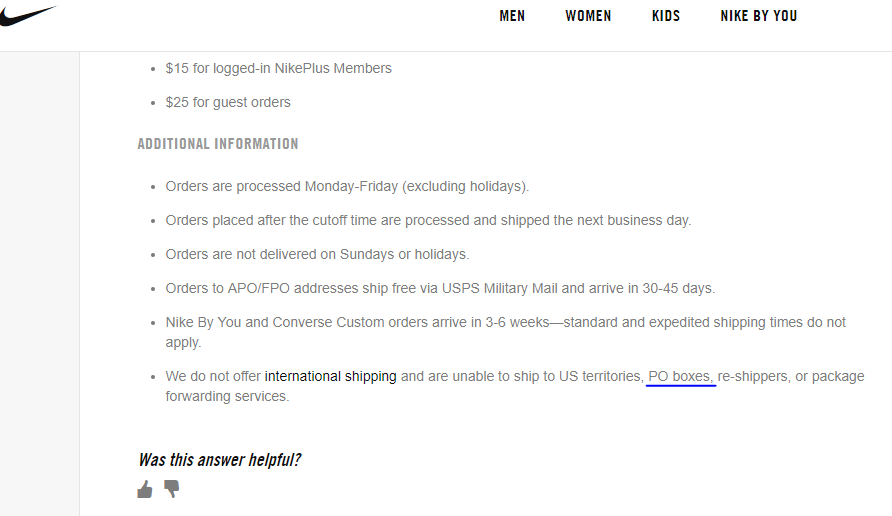
Task: Click the APO/FPO addresses bullet text
Action: point(440,288)
